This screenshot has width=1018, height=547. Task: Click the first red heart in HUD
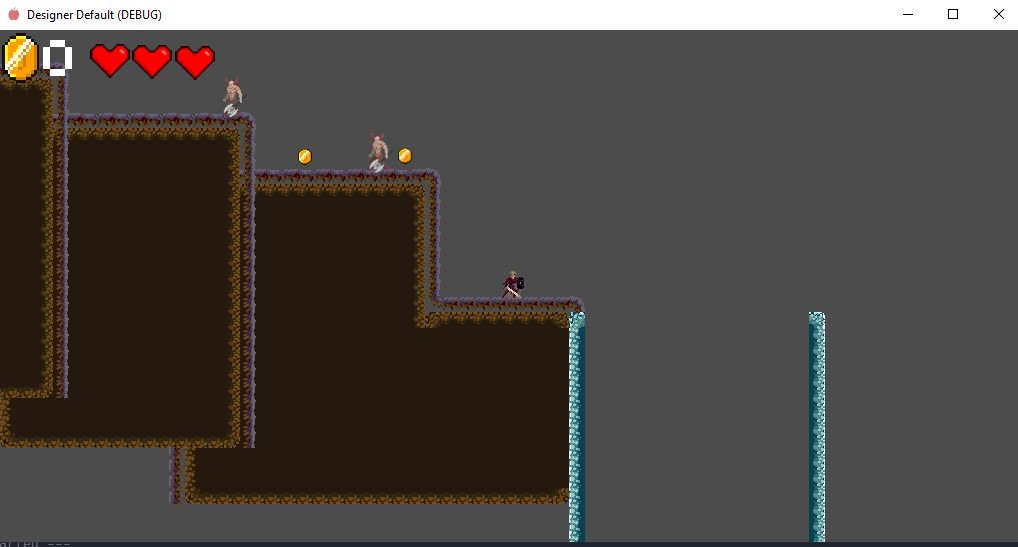(x=110, y=61)
